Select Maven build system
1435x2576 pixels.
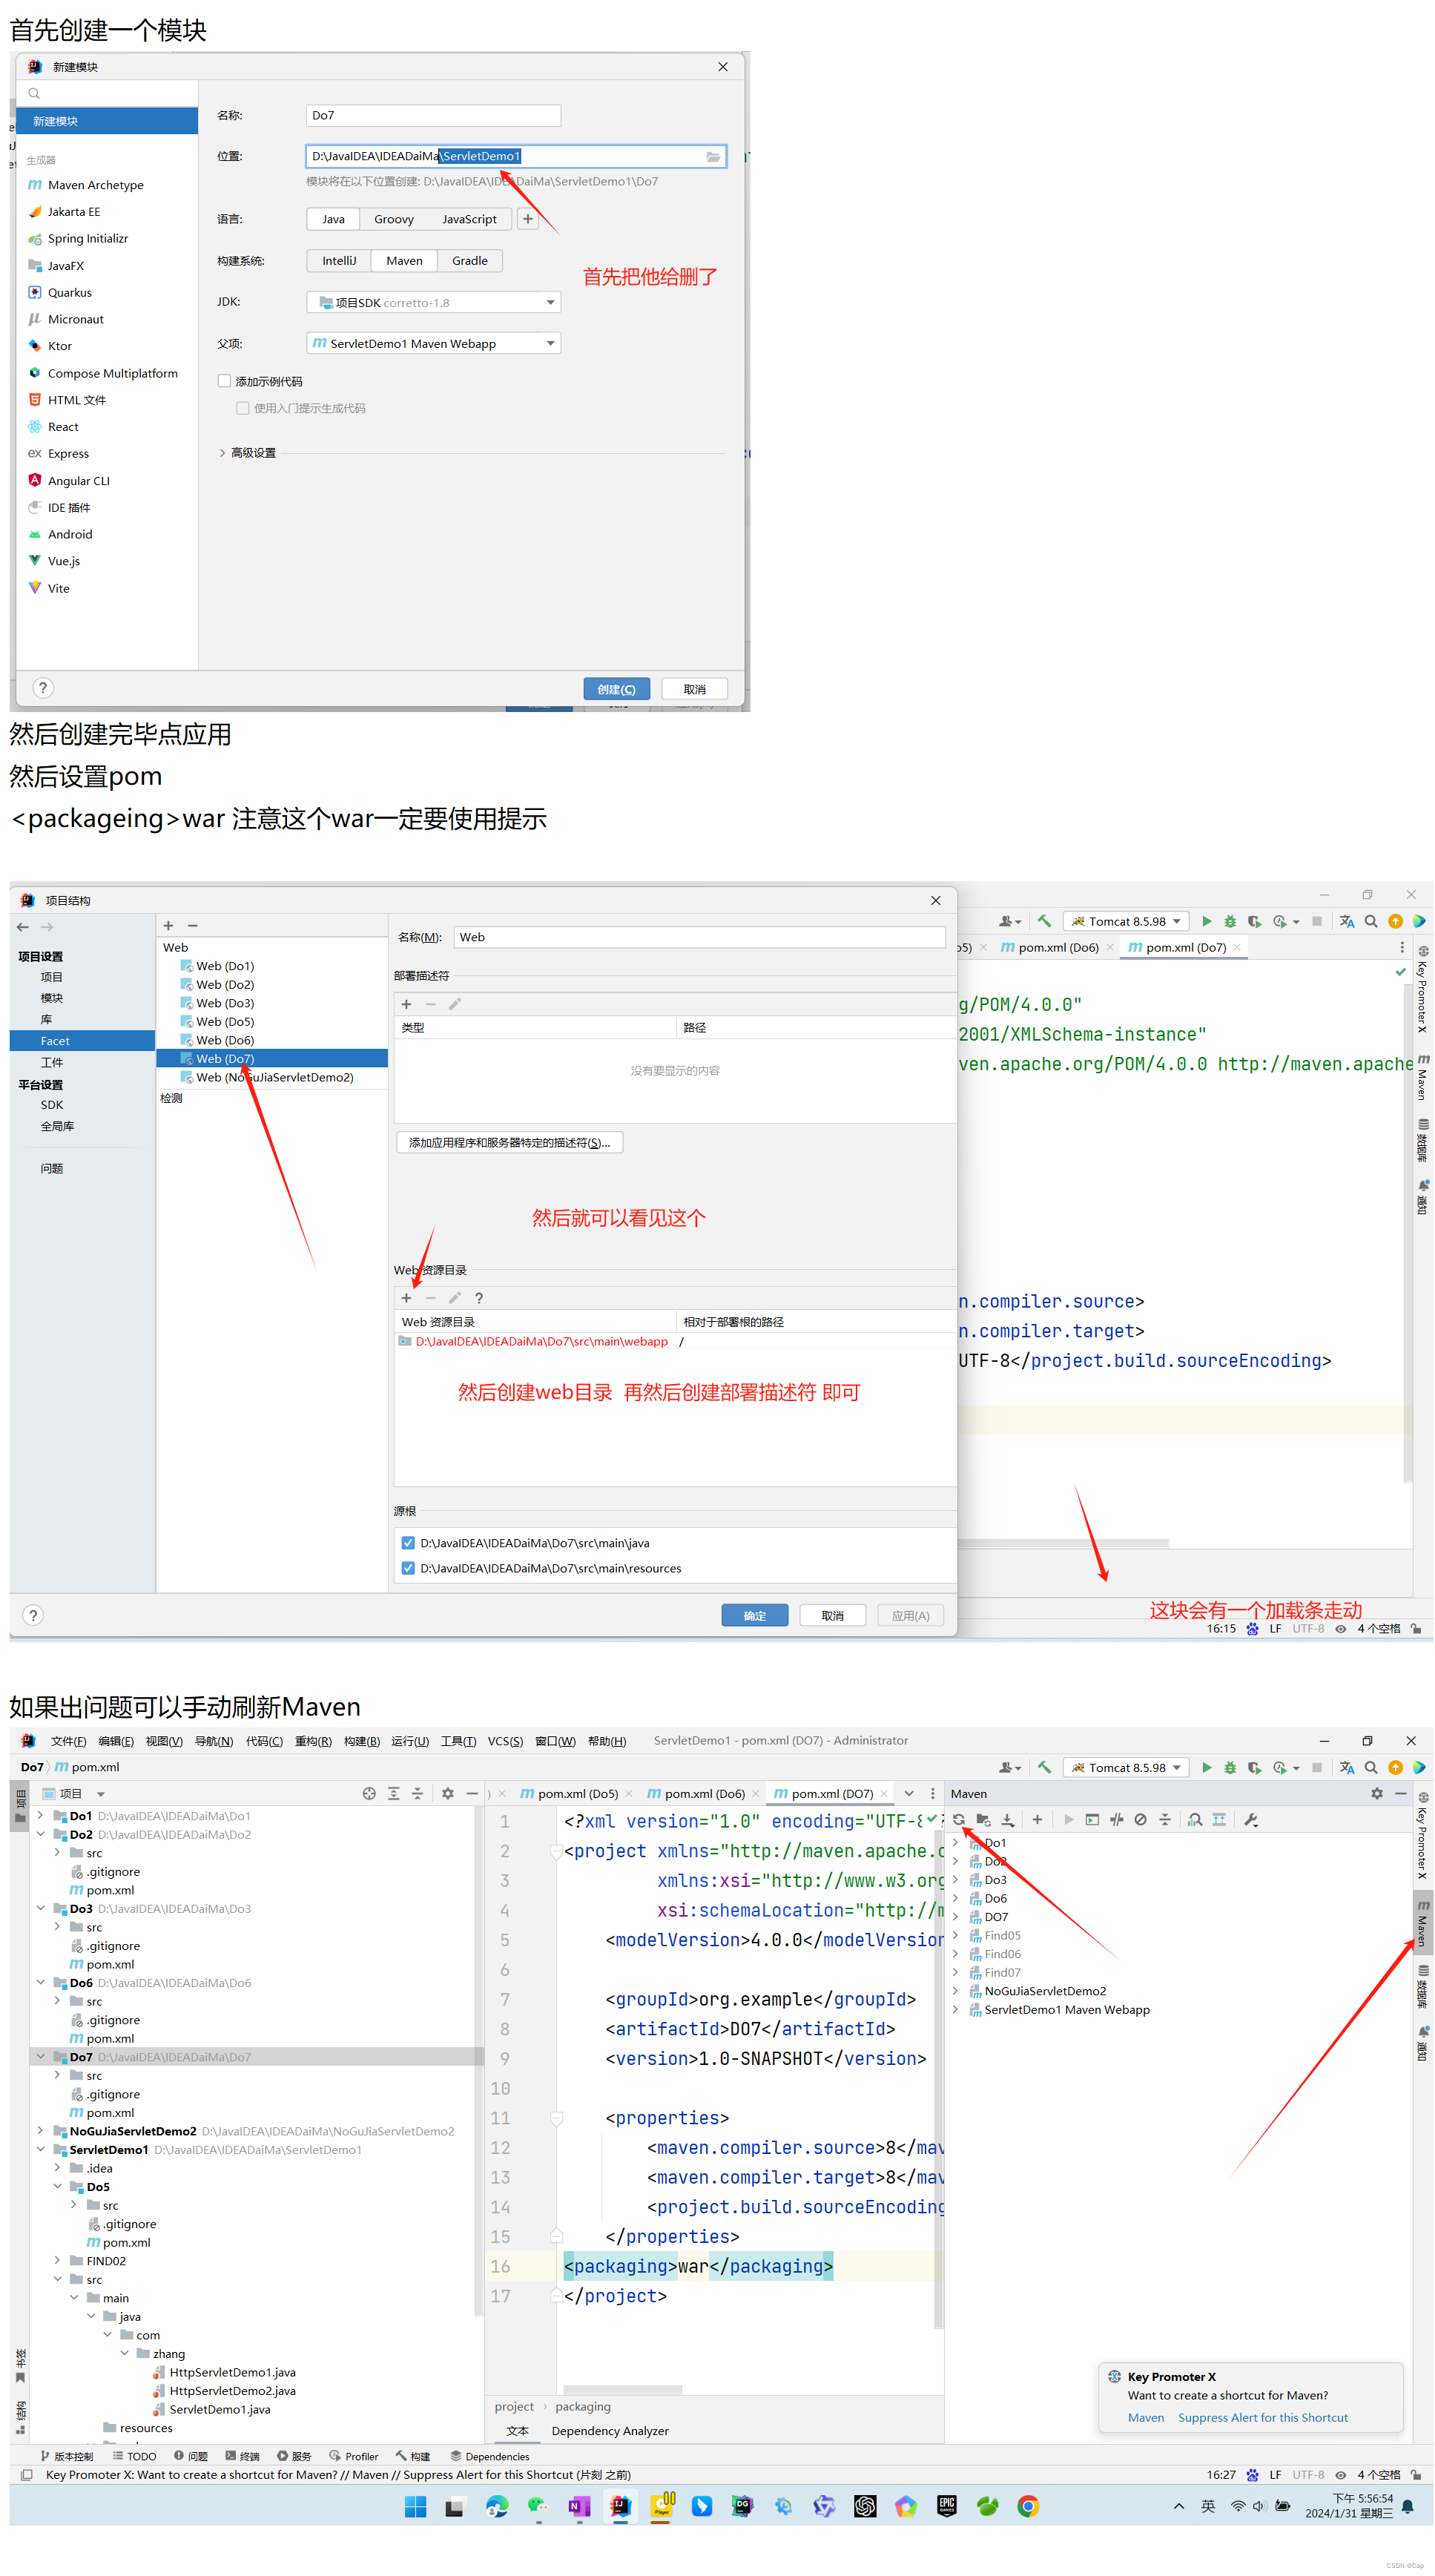coord(404,261)
